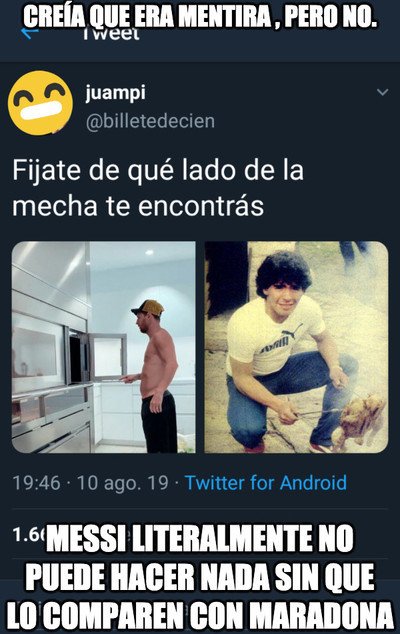
Task: Select the 10 ago. 19 date
Action: (123, 483)
